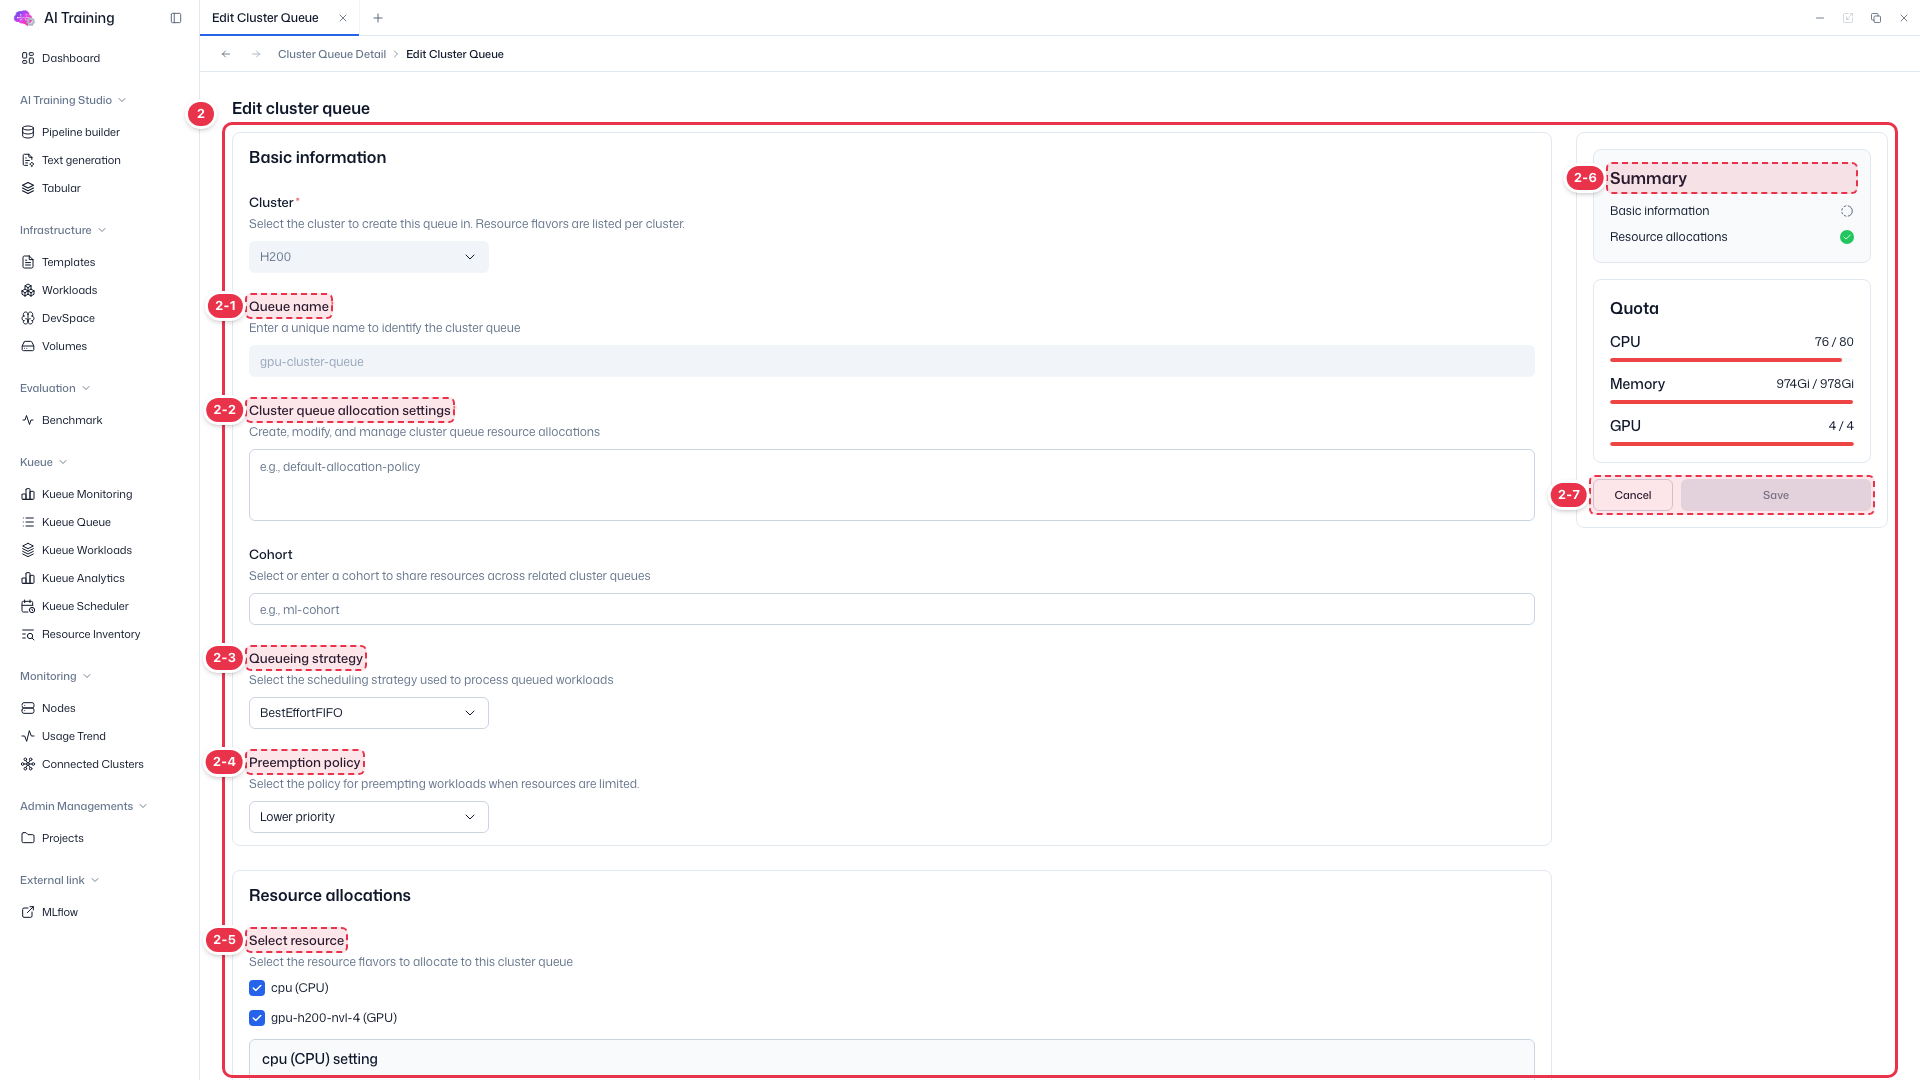
Task: Open Kueue Analytics icon
Action: pyautogui.click(x=28, y=578)
